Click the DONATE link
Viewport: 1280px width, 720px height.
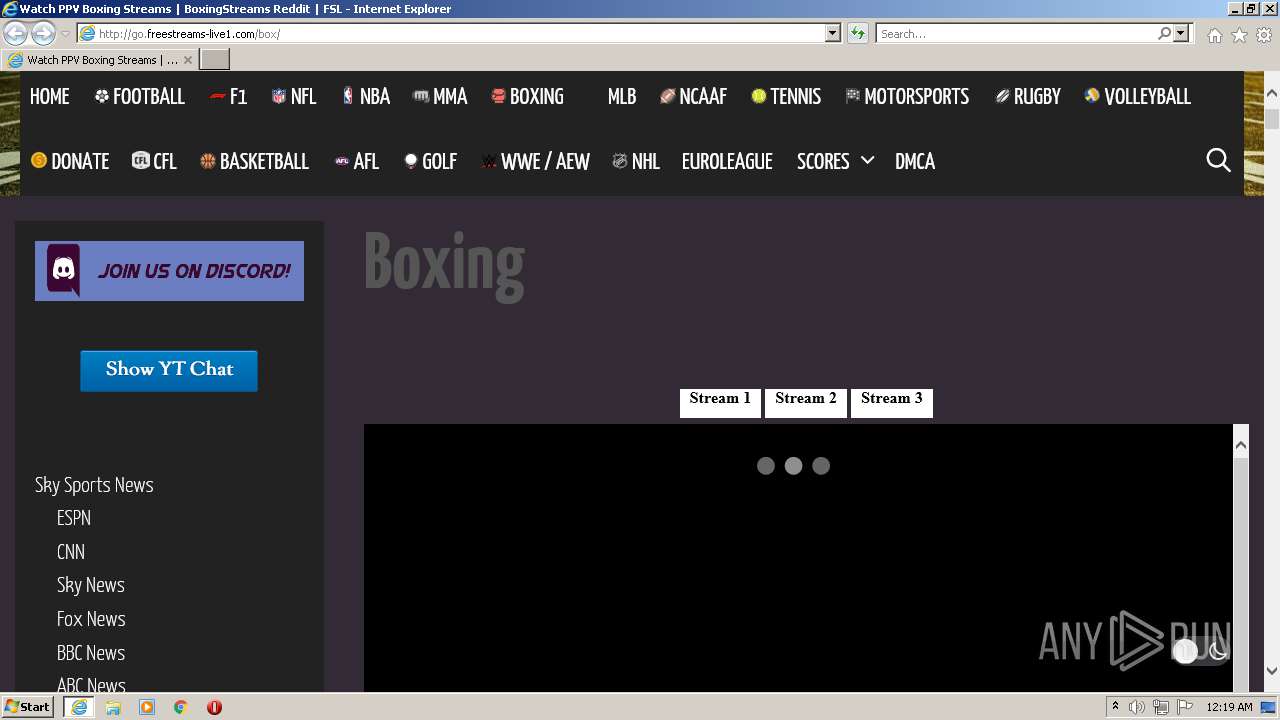pos(70,162)
